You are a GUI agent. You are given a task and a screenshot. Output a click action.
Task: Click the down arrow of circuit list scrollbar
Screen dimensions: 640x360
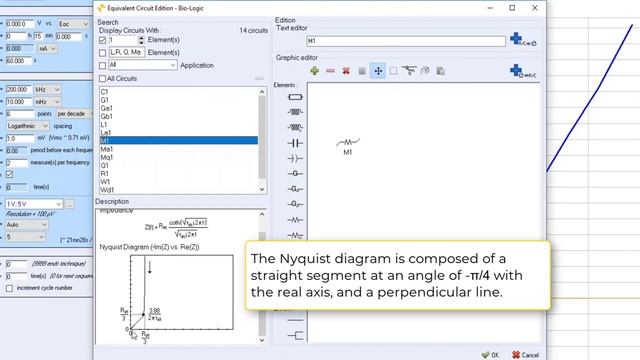[262, 189]
